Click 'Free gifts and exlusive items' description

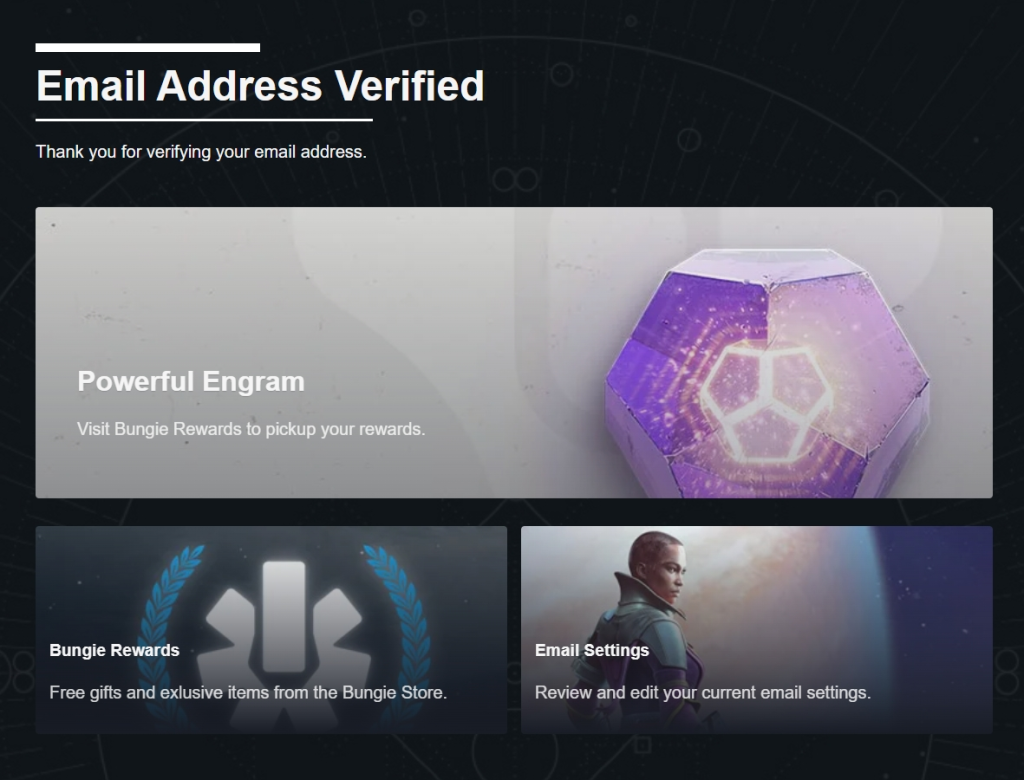point(248,692)
